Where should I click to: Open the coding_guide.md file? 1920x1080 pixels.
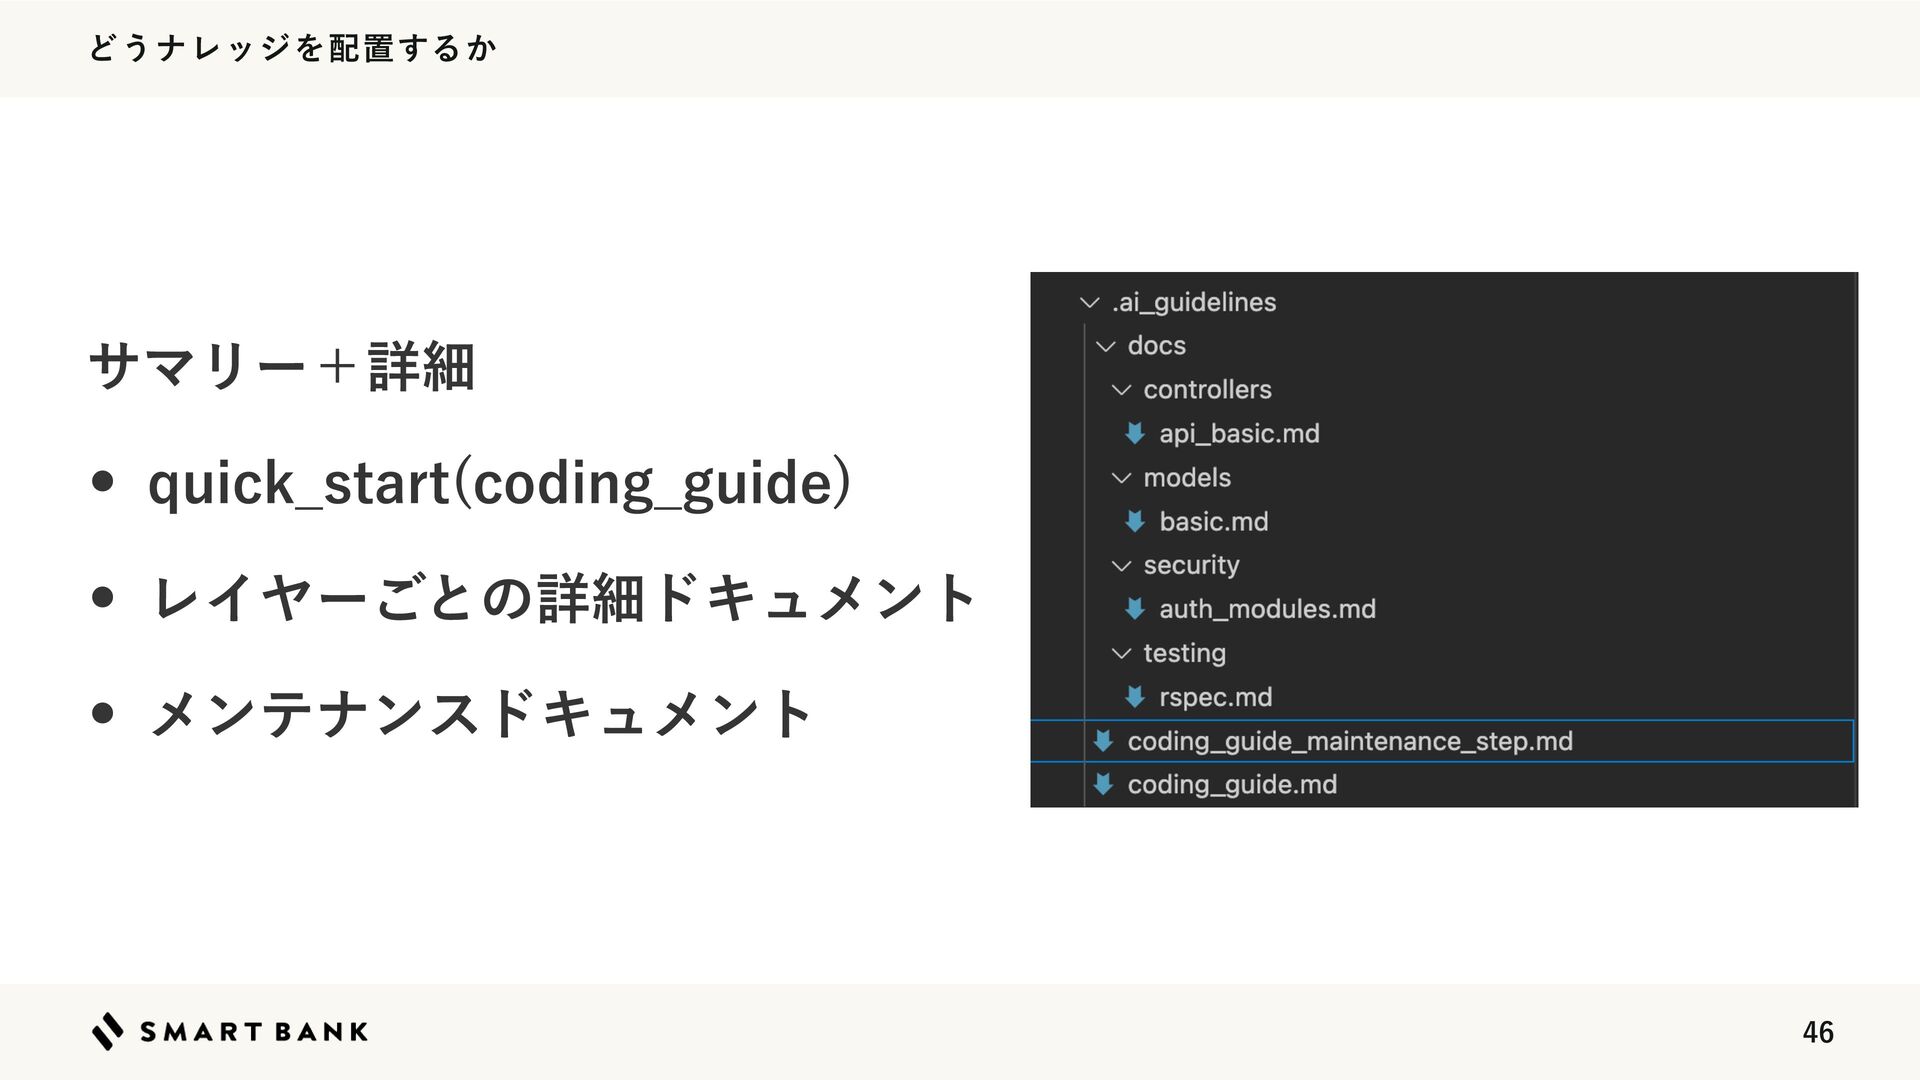point(1232,784)
